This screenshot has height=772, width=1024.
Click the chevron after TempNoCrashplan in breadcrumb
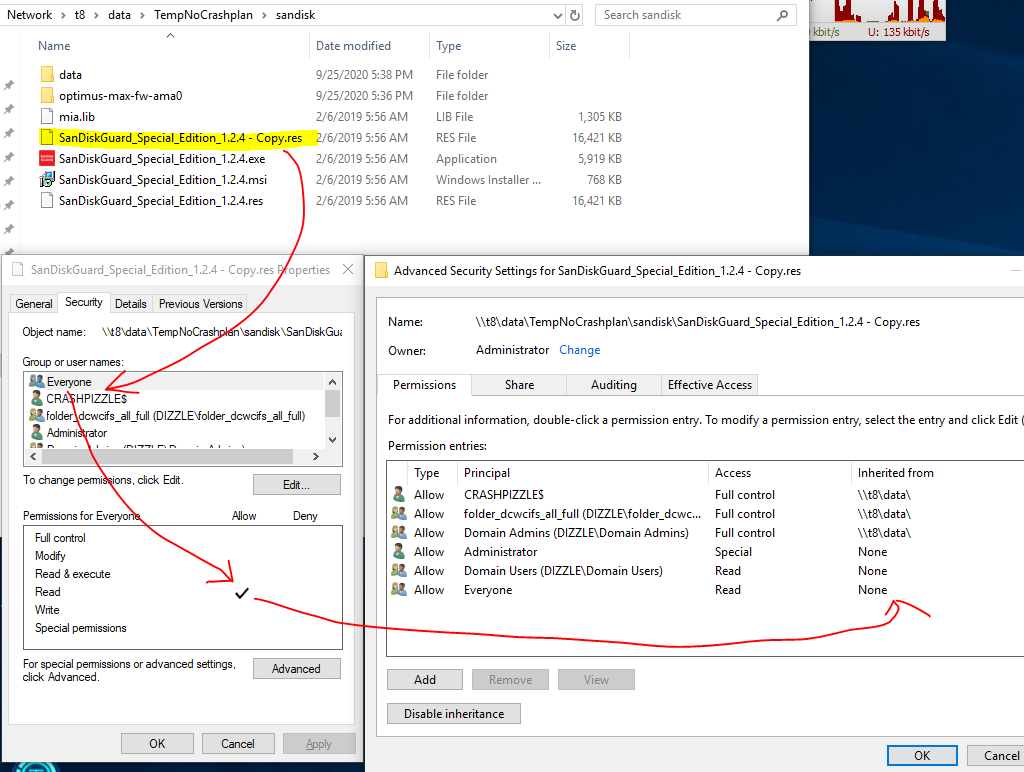coord(264,15)
